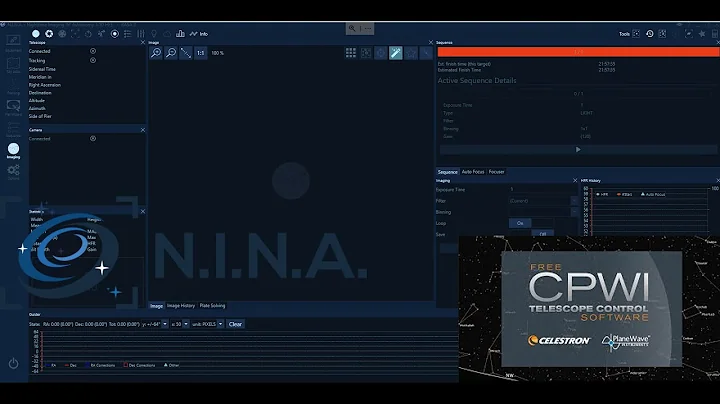The width and height of the screenshot is (720, 404).
Task: Click the camera aperture icon in Info toolbar
Action: 49,34
